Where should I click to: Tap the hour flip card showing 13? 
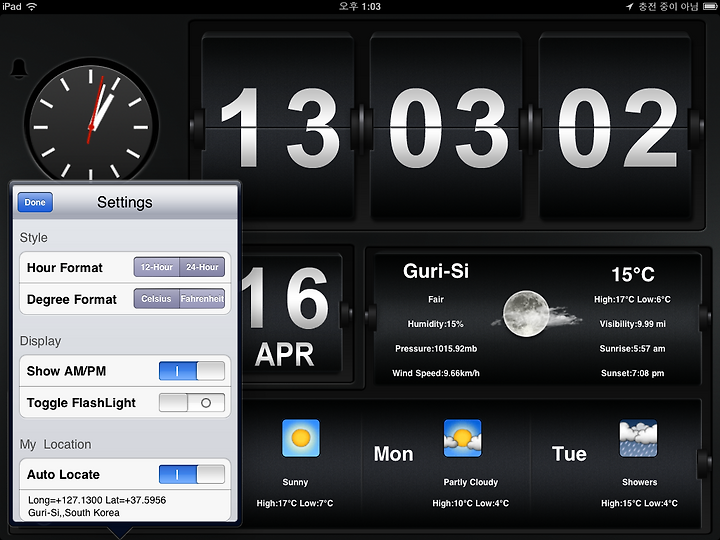click(x=278, y=126)
